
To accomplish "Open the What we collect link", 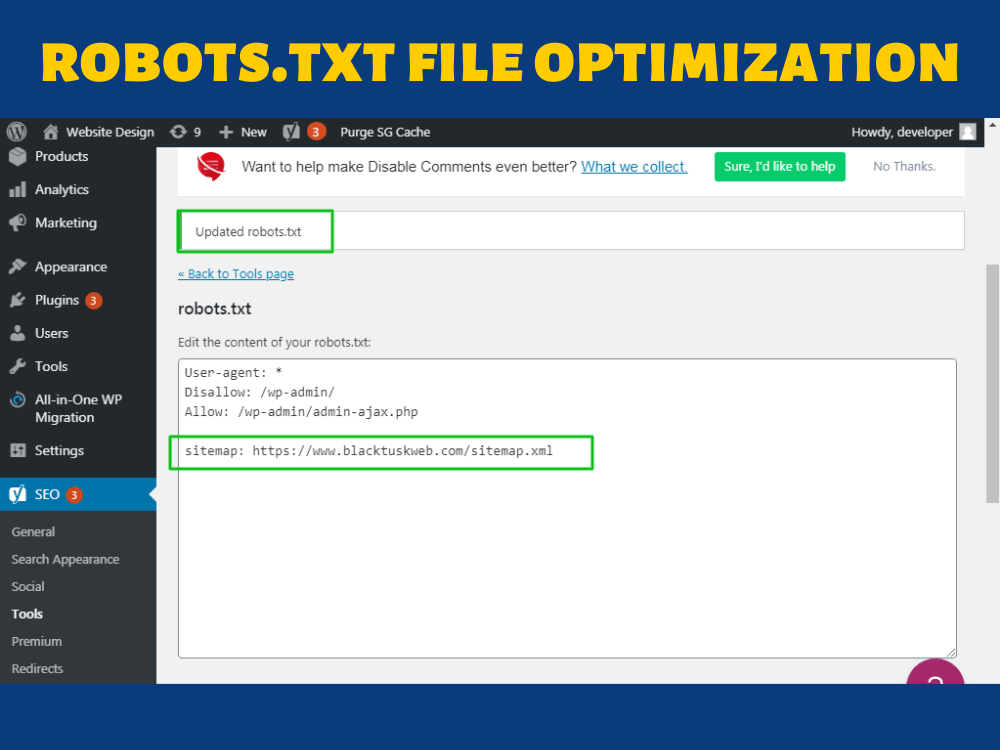I will click(x=634, y=166).
